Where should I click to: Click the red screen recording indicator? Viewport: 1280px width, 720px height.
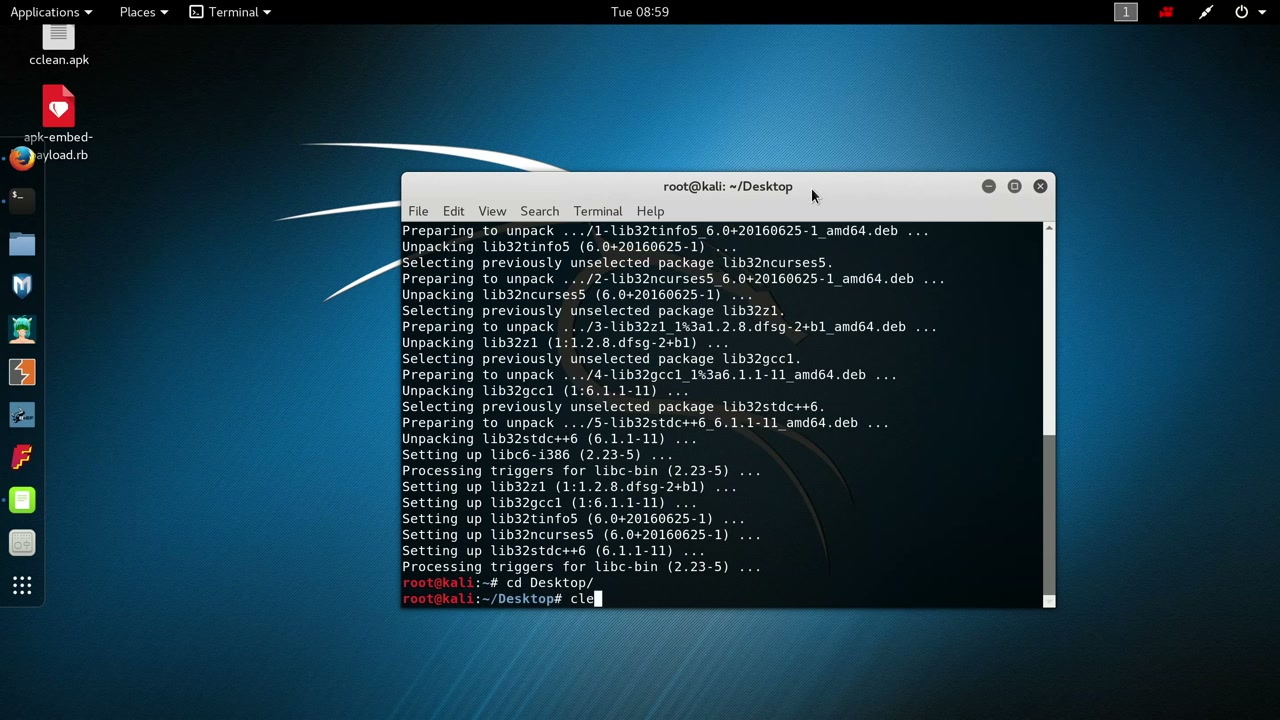(x=1166, y=12)
